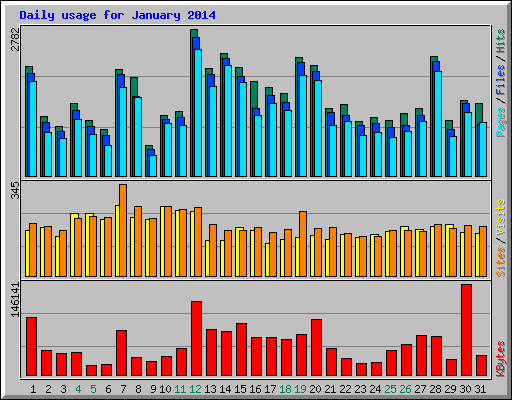Viewport: 512px width, 400px height.
Task: Click the green day label 19
Action: [x=300, y=389]
